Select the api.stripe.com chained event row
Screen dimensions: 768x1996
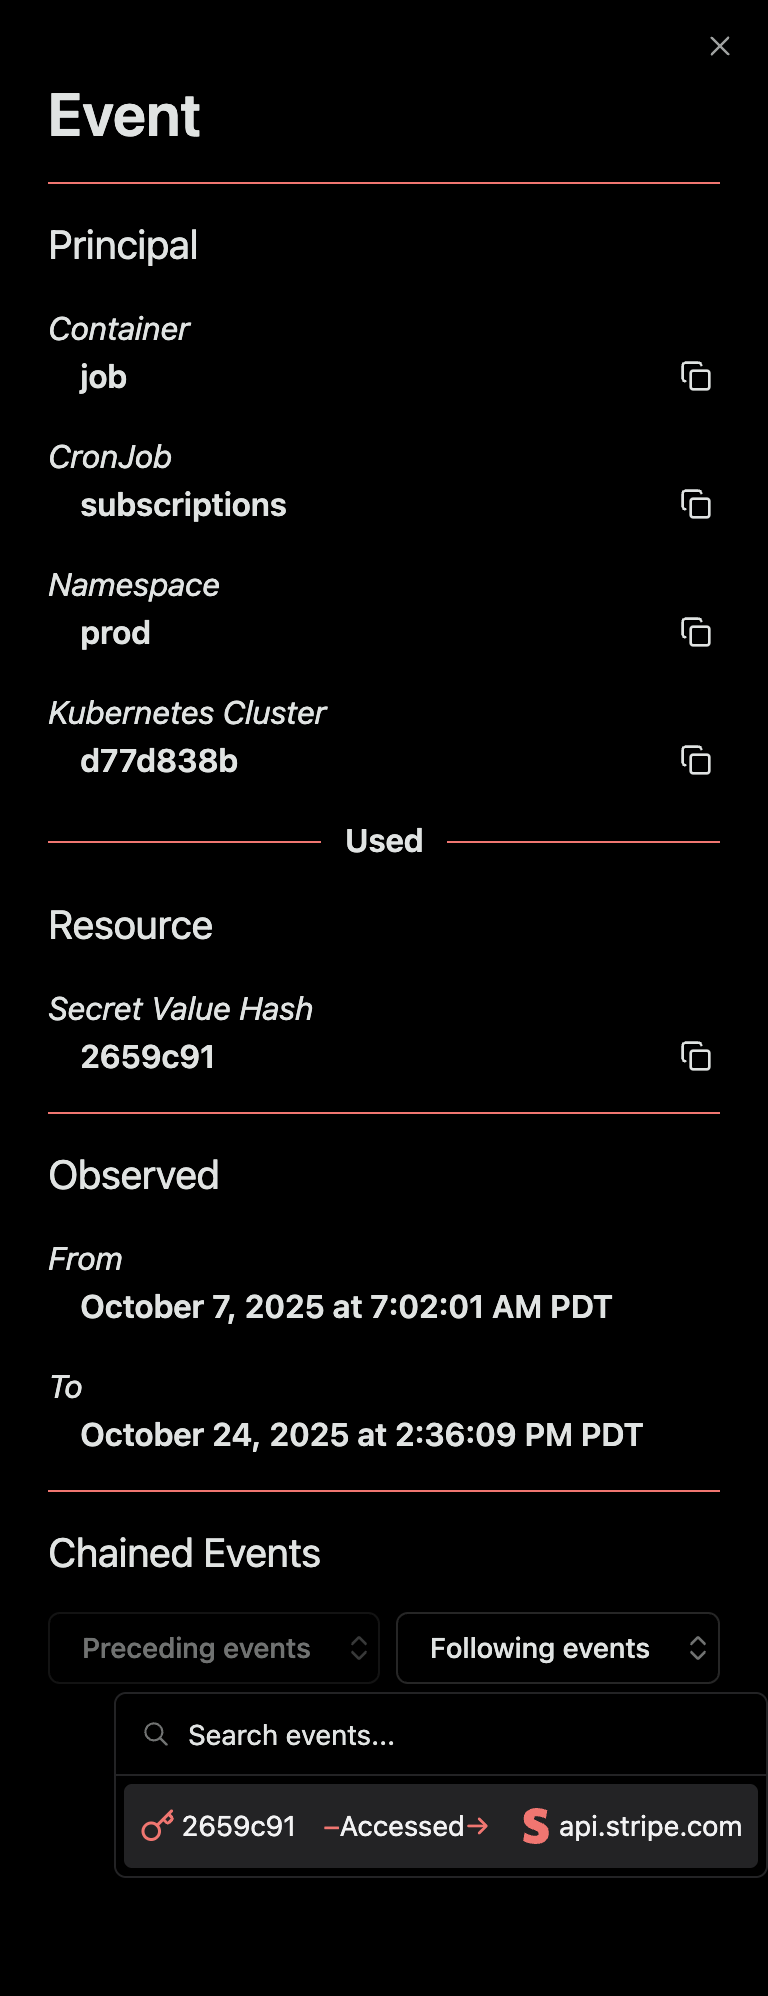(441, 1826)
